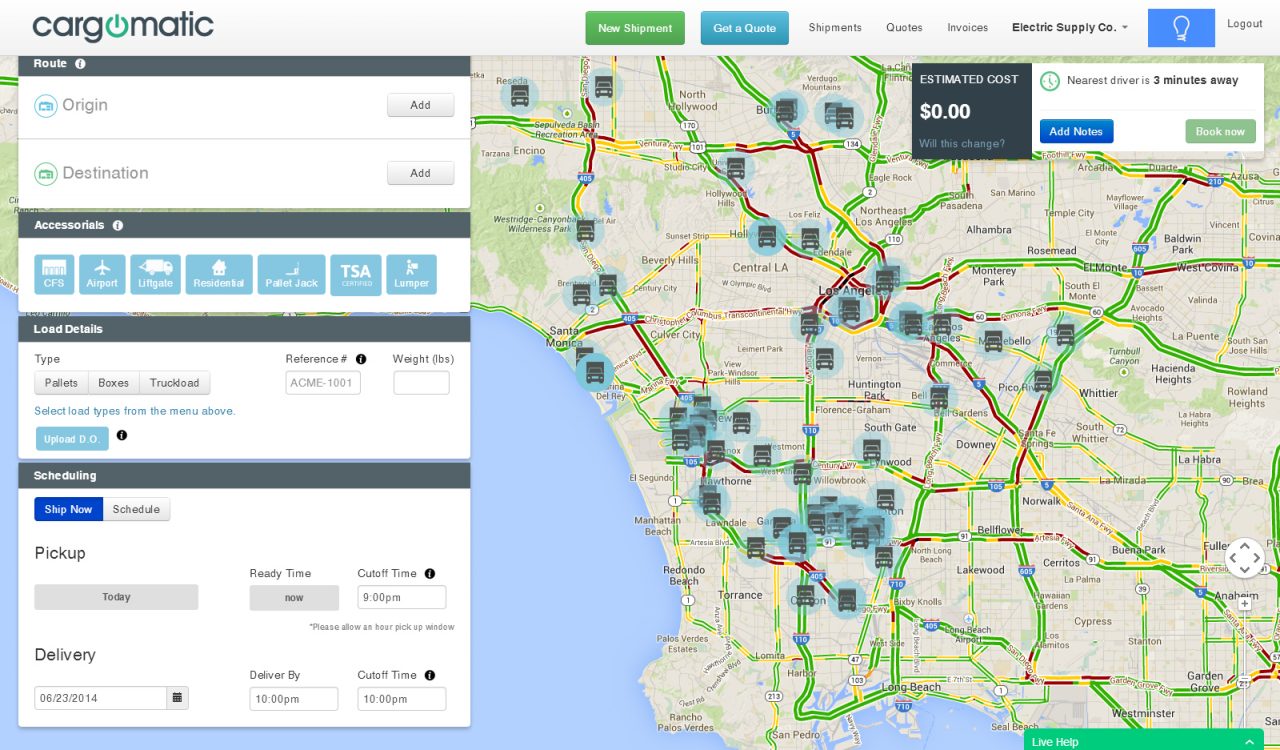
Task: Enable the Lumper accessorial icon
Action: tap(411, 274)
